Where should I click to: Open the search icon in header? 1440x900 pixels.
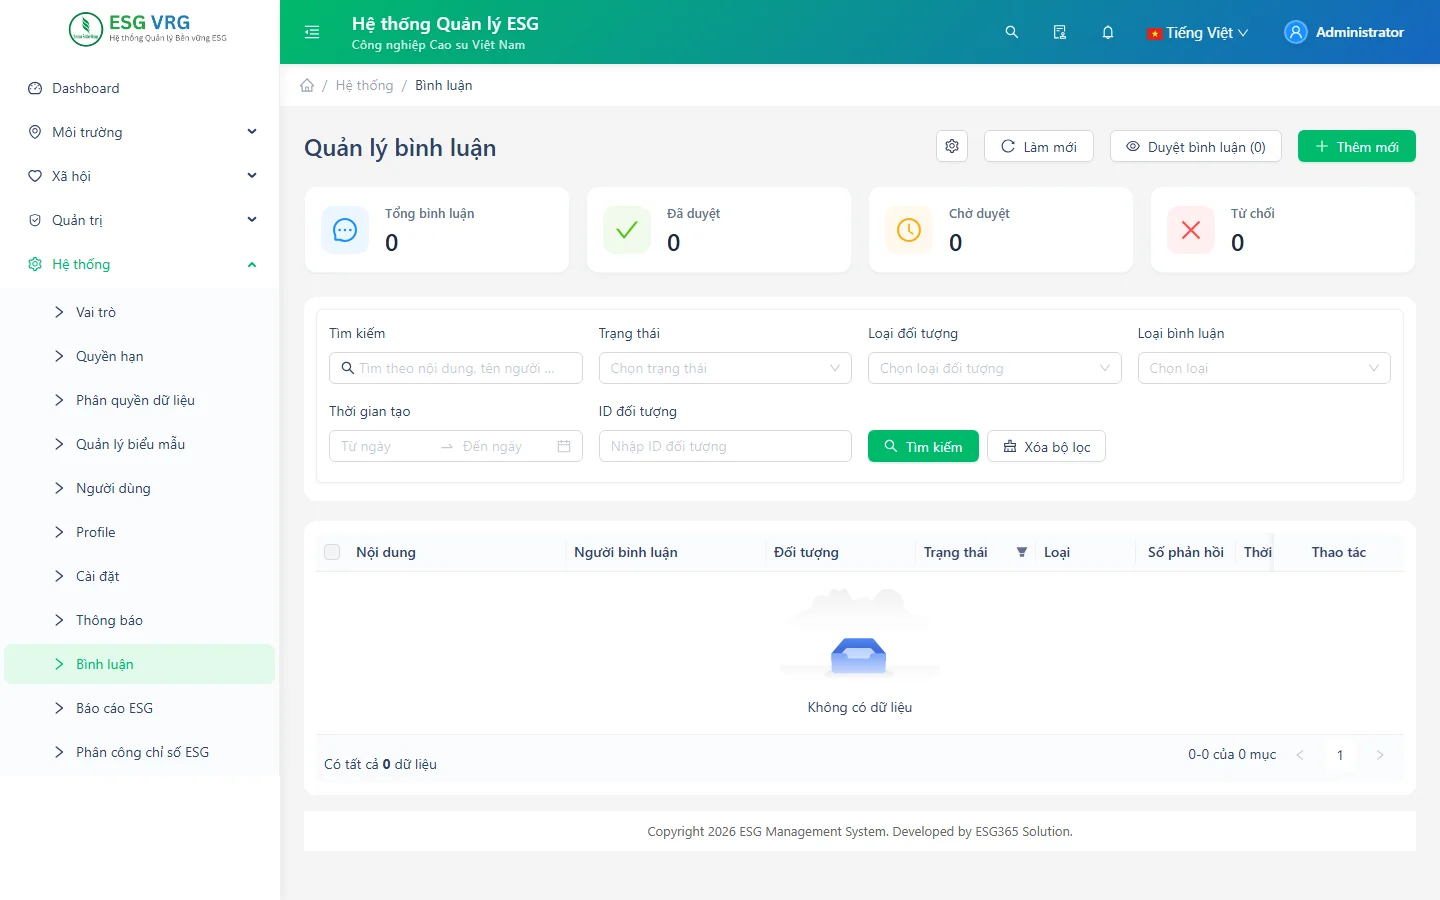[x=1012, y=32]
